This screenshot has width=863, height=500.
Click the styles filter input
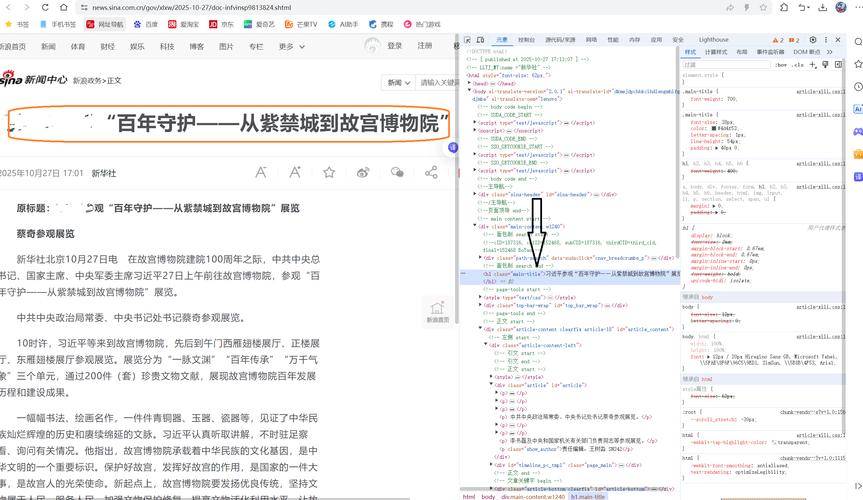(x=726, y=64)
